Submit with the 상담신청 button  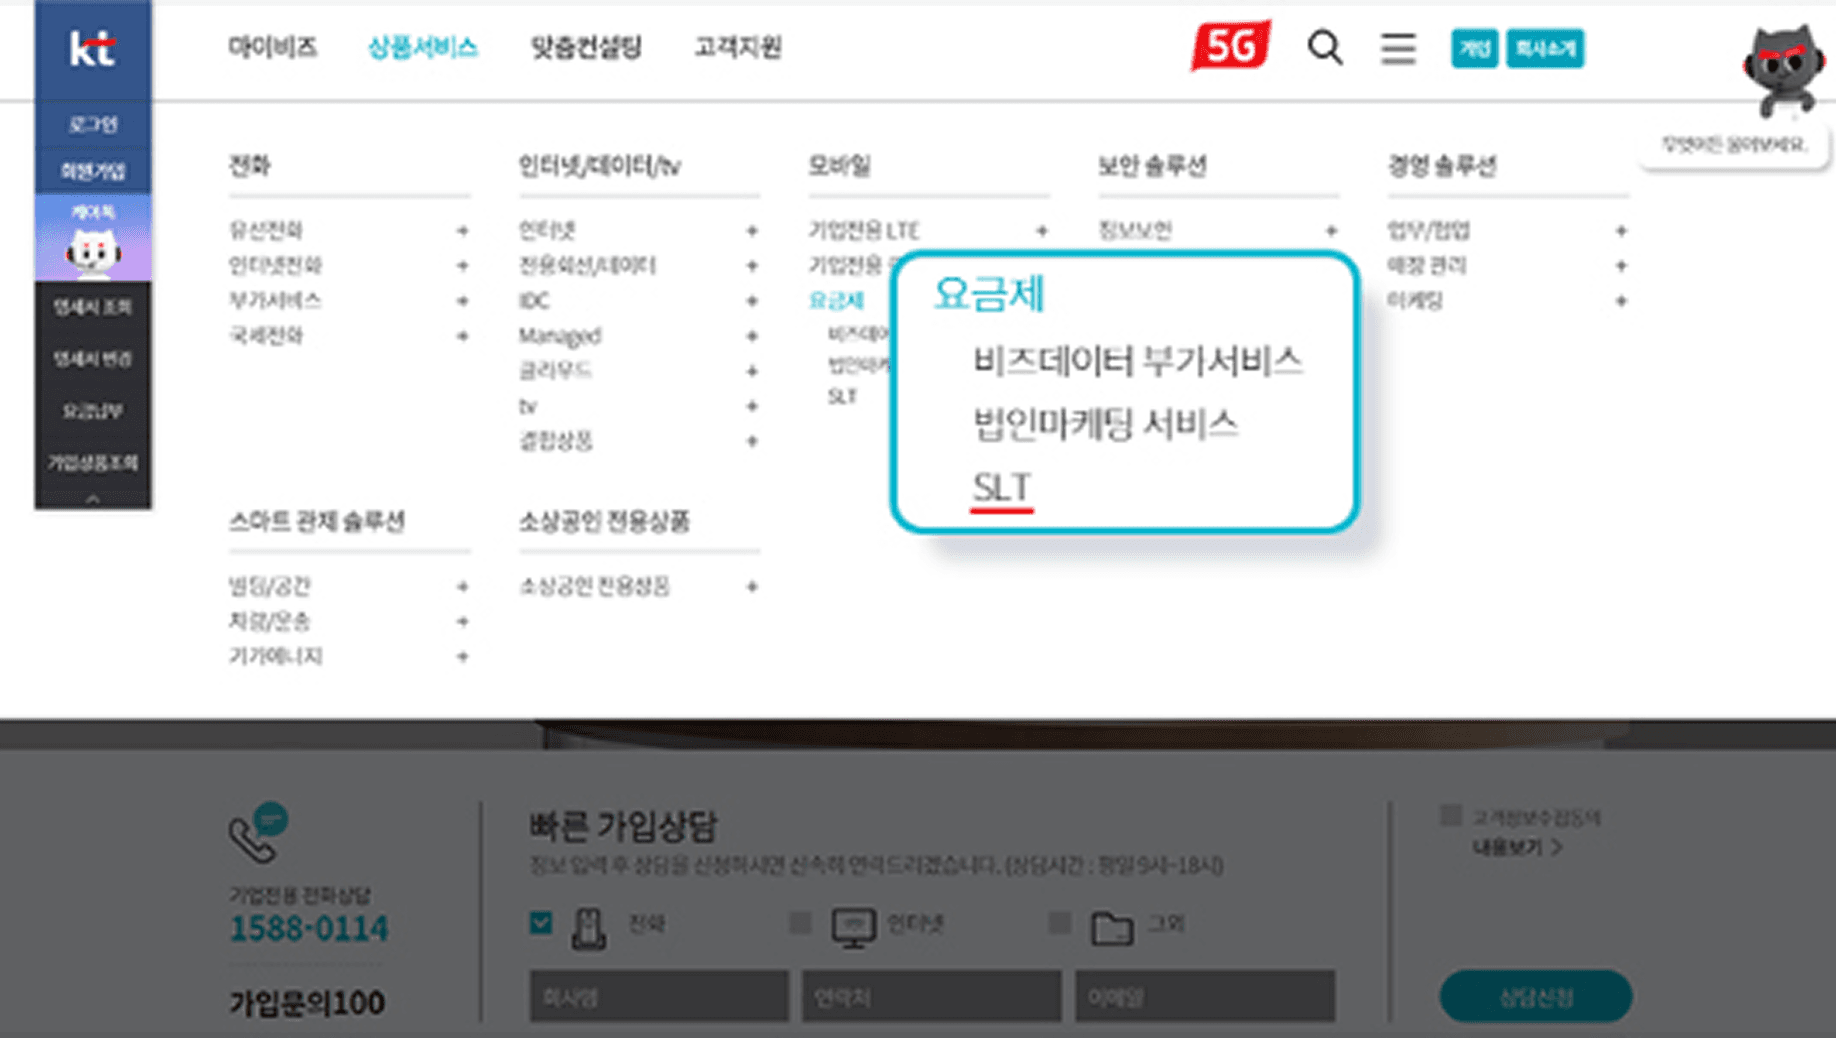(x=1536, y=996)
